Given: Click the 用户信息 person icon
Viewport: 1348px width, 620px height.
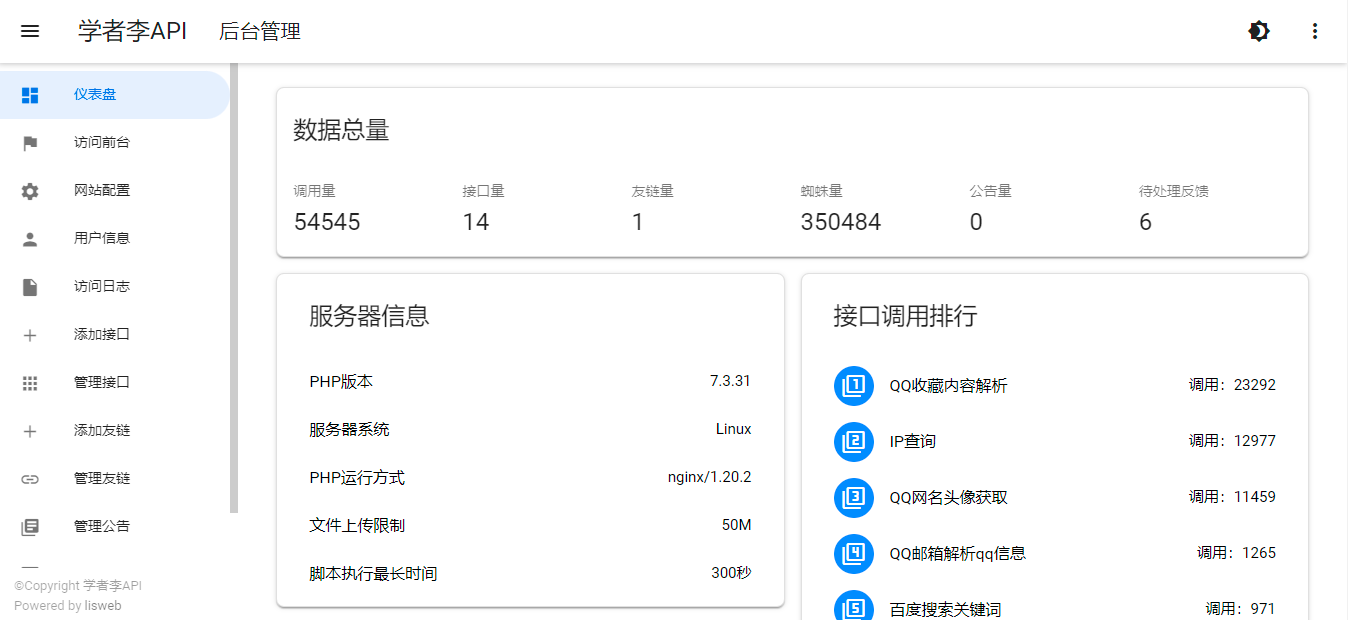Looking at the screenshot, I should (30, 238).
